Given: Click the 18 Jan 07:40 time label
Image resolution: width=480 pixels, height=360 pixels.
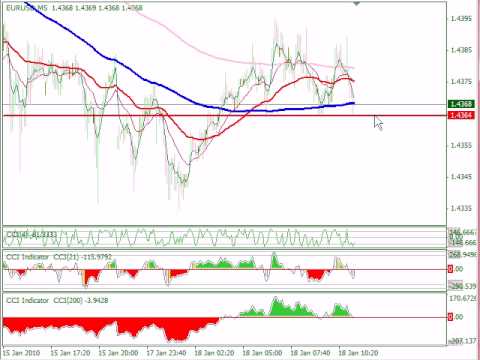Looking at the screenshot, I should [311, 353].
